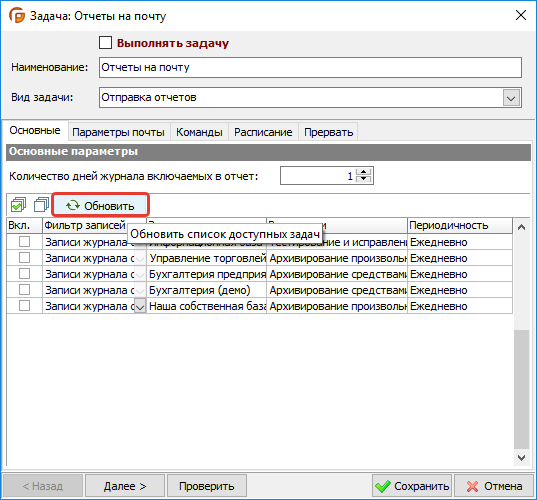Select the Бухгалтерия (демо) cell
The width and height of the screenshot is (537, 500).
(207, 290)
